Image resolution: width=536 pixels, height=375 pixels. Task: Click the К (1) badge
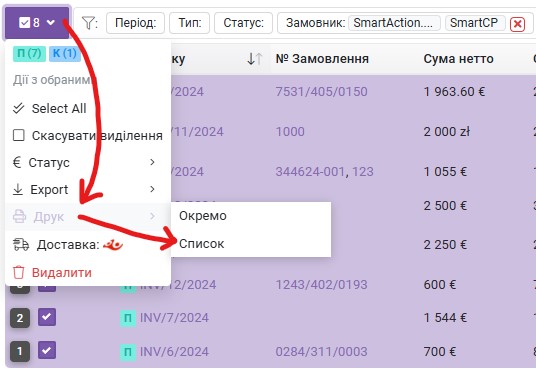[x=65, y=53]
